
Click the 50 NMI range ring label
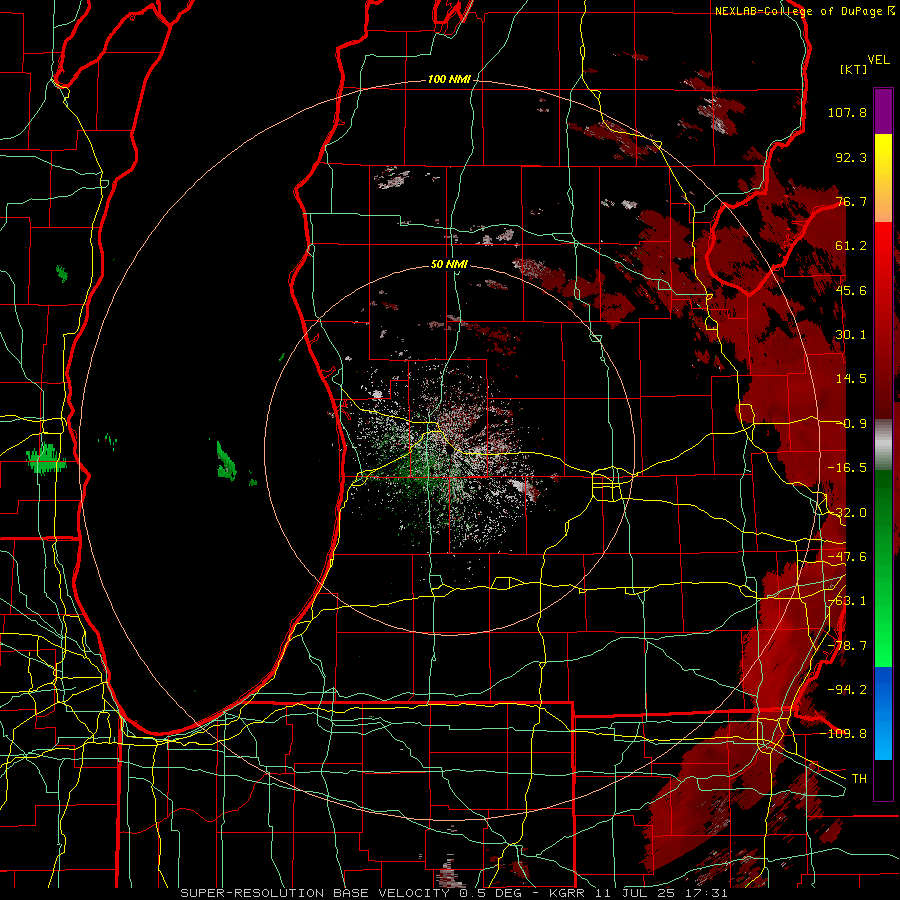[x=449, y=265]
